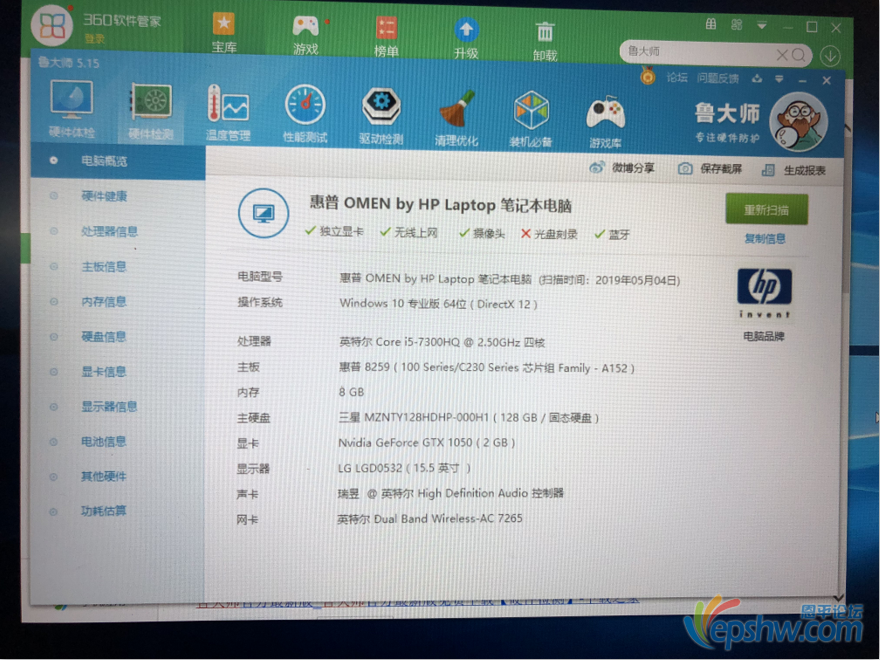Share via 微博分享

(622, 167)
